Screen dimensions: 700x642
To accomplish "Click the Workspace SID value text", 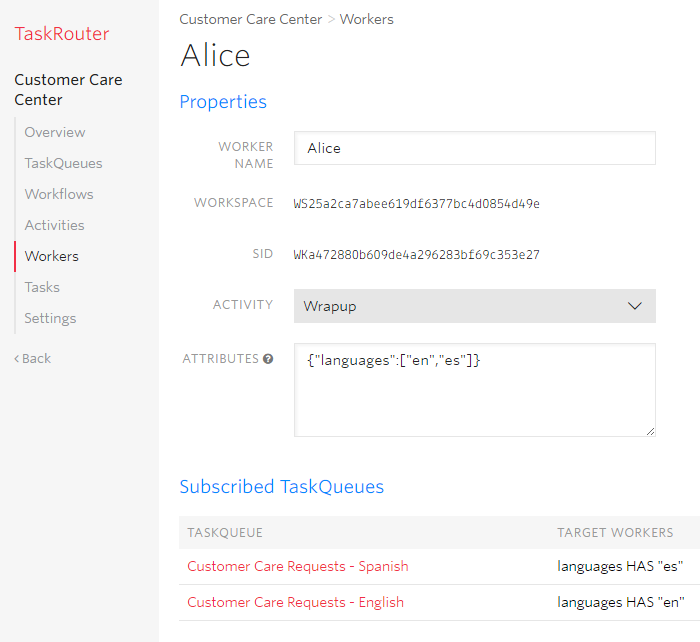I will pos(417,204).
